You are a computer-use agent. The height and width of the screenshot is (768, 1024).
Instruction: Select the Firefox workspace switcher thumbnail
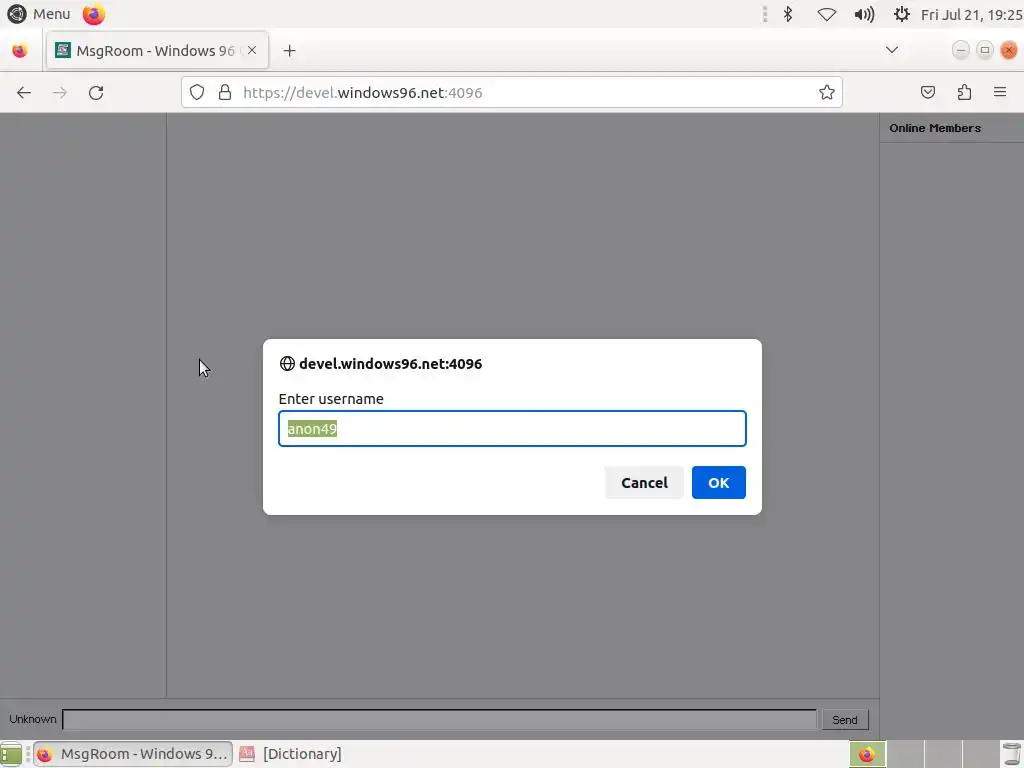click(867, 754)
